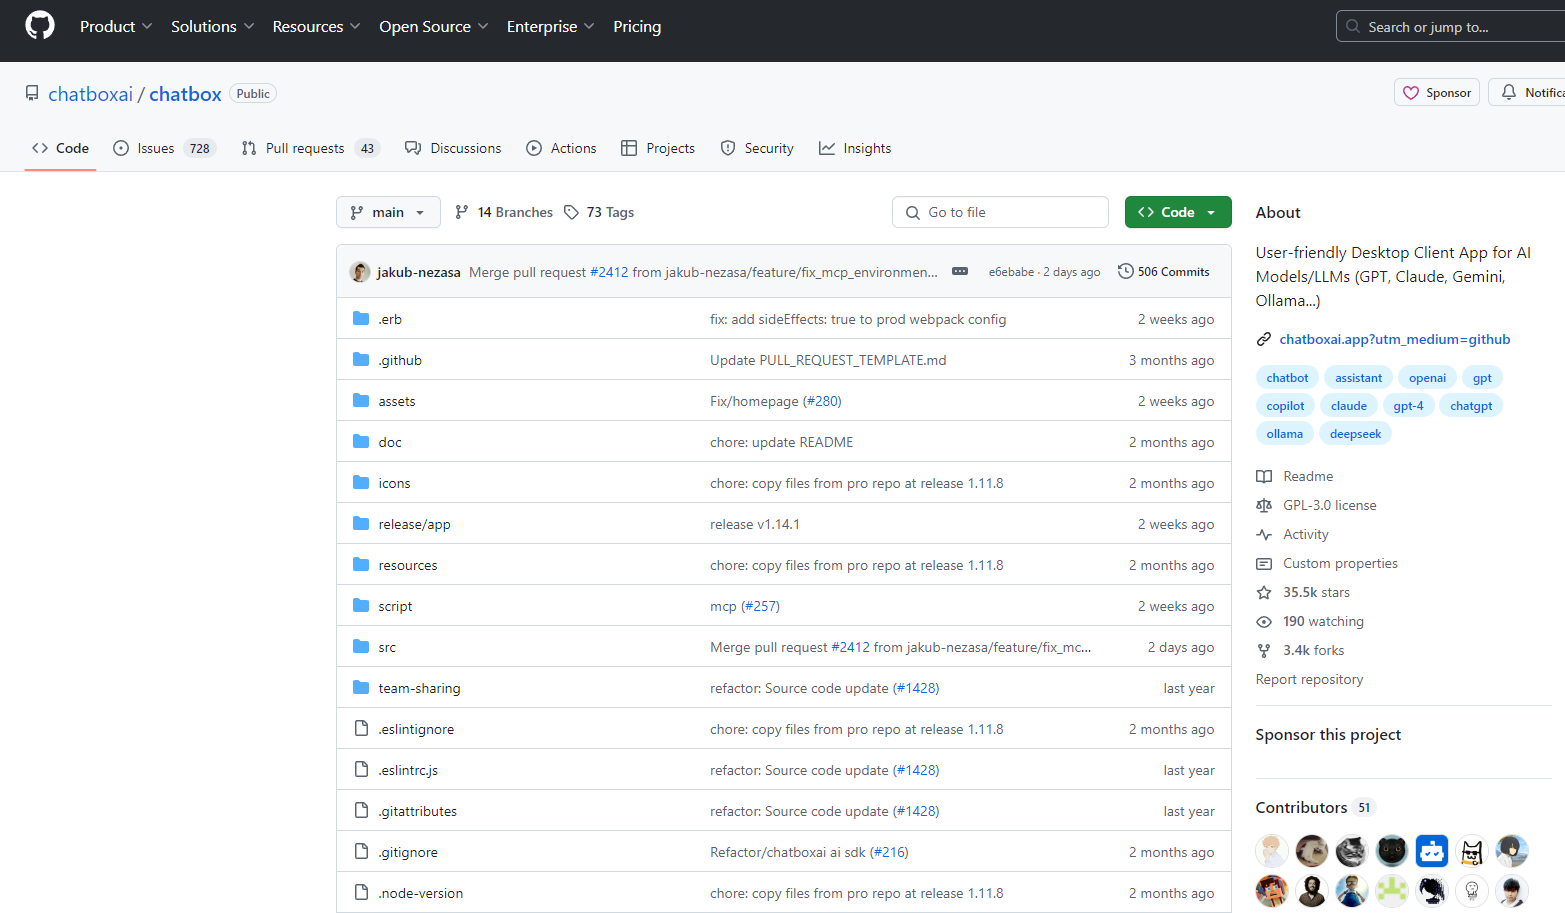Click the Go to file search field

(x=1000, y=212)
